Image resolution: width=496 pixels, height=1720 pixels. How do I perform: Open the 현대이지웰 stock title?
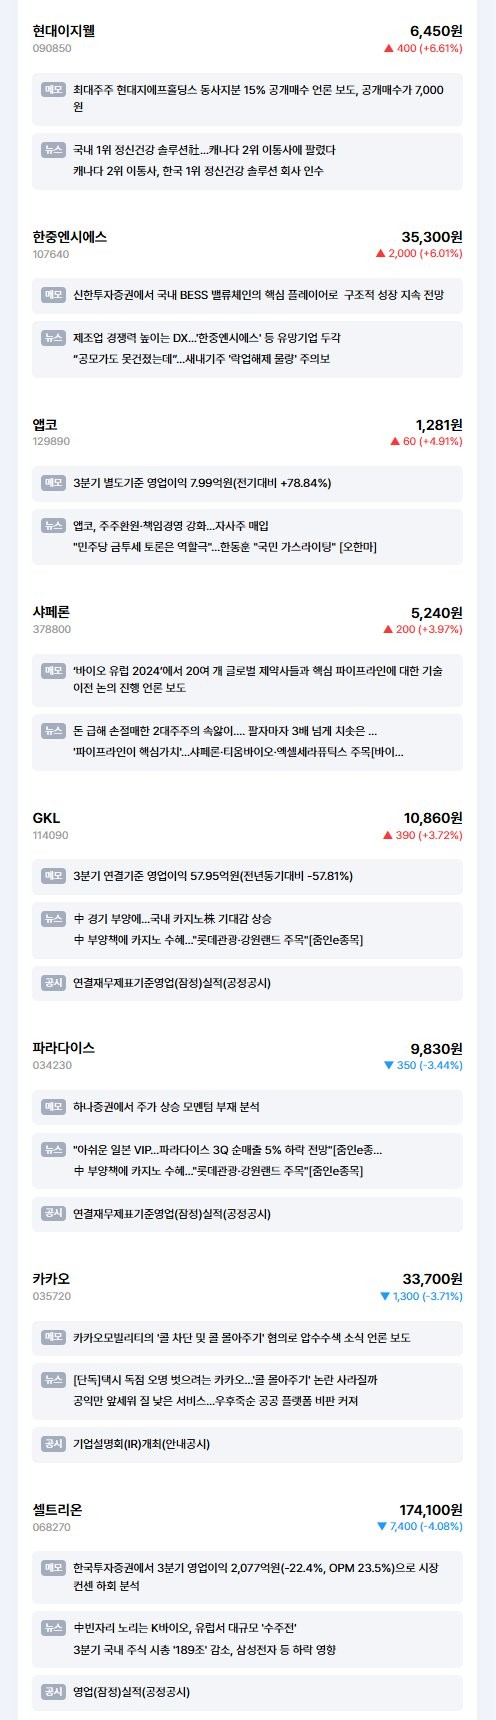point(64,31)
